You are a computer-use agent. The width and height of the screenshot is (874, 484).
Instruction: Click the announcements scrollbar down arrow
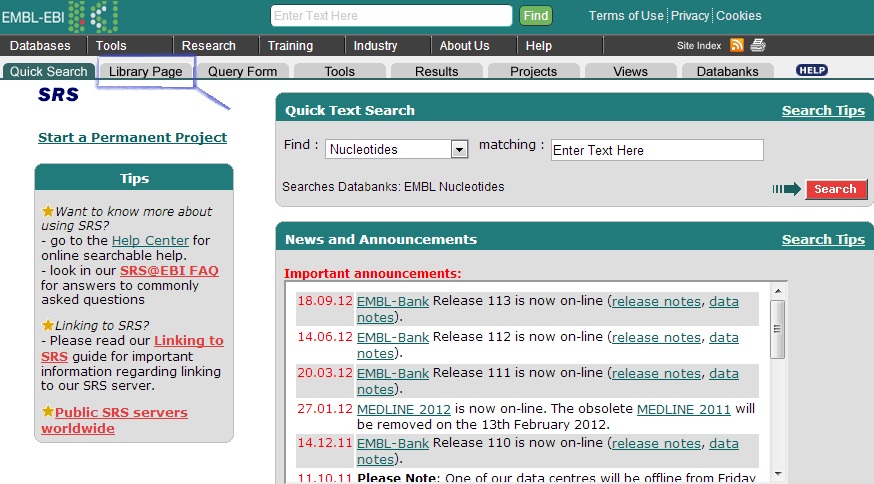click(778, 474)
